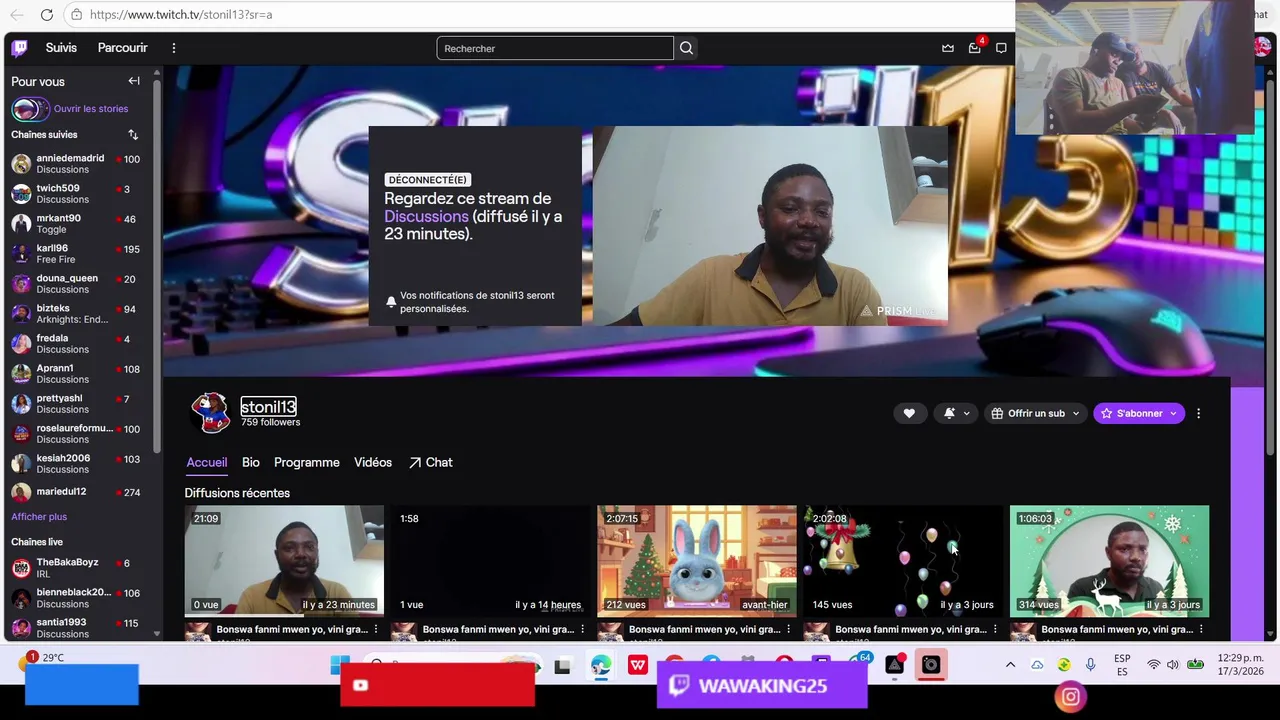
Task: Switch to the Vidéos tab
Action: click(372, 462)
